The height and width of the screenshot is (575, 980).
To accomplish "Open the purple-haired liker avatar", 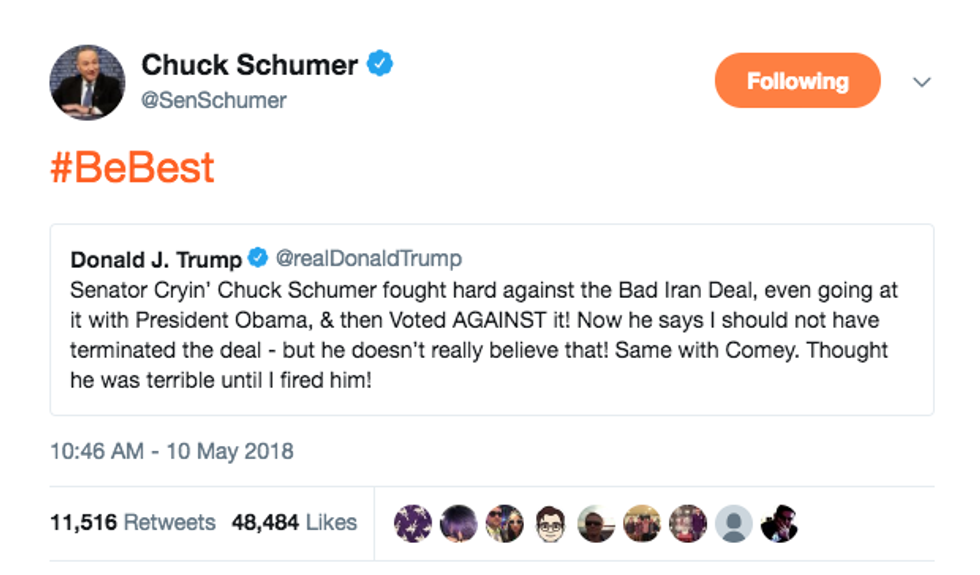I will pyautogui.click(x=459, y=522).
